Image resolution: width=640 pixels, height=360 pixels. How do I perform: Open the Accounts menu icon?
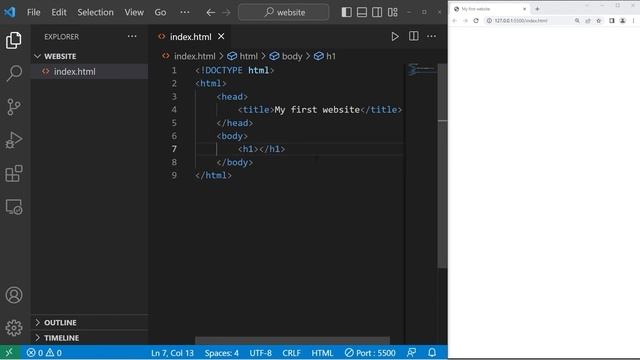[x=14, y=295]
